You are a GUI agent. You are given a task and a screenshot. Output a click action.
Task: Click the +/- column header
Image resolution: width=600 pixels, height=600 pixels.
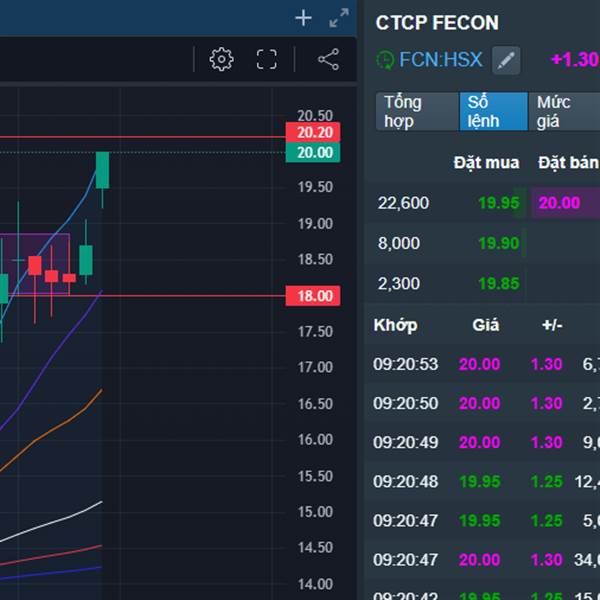pos(552,325)
